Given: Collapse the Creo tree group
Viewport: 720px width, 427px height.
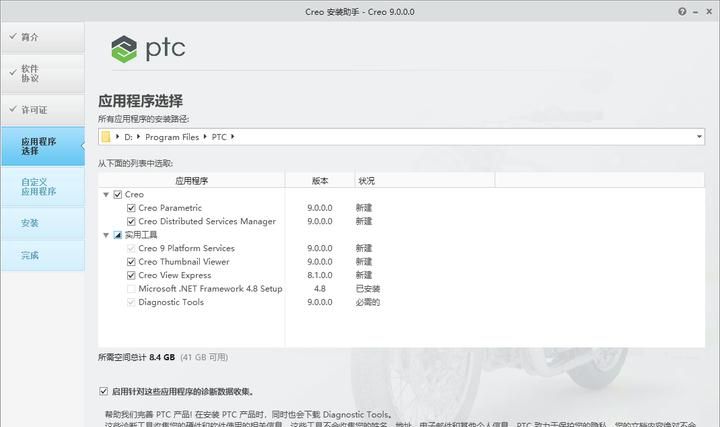Looking at the screenshot, I should [106, 195].
